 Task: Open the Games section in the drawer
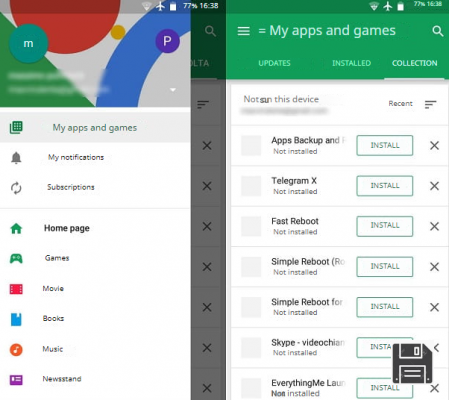pyautogui.click(x=95, y=258)
